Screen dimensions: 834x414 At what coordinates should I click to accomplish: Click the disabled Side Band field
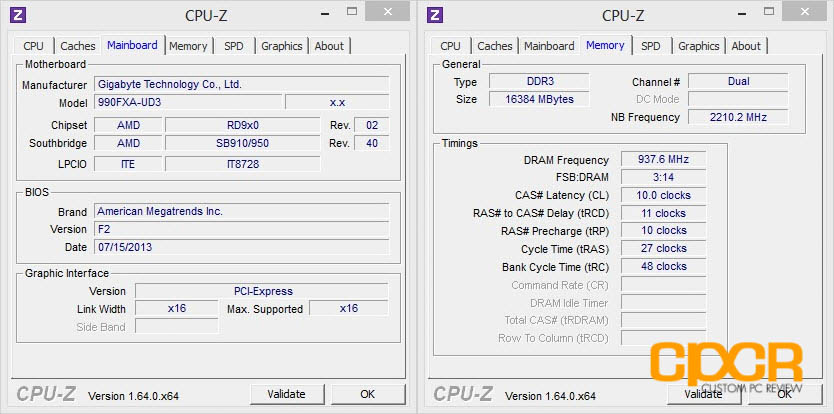[x=177, y=326]
